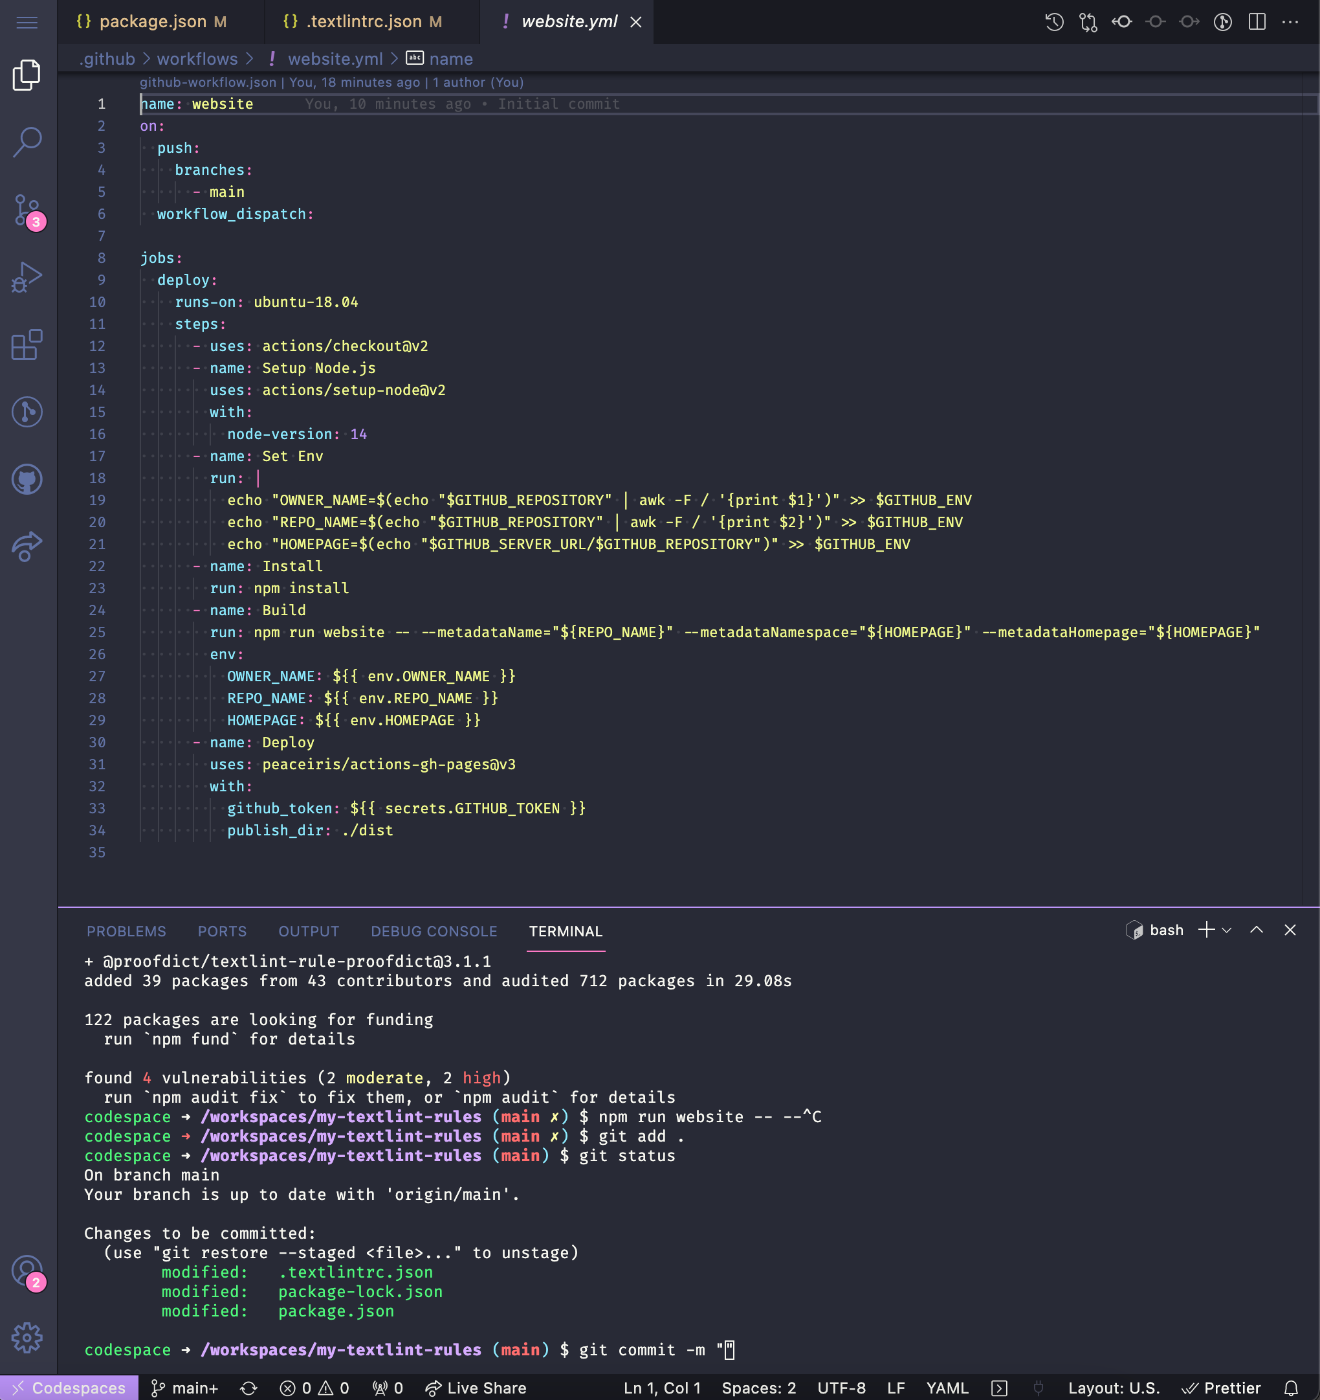Click 'ubuntu-18.04' value on line 10
Viewport: 1320px width, 1400px height.
click(x=306, y=302)
